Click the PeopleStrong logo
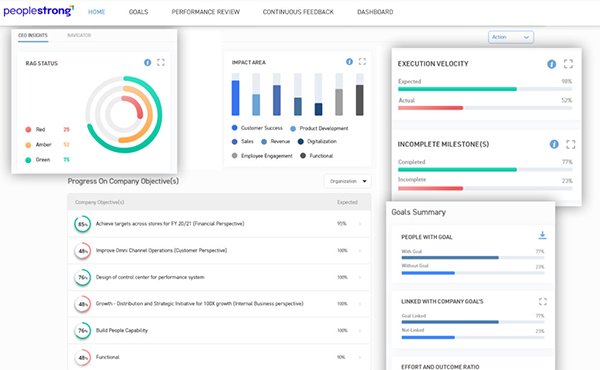The width and height of the screenshot is (600, 370). coord(39,11)
